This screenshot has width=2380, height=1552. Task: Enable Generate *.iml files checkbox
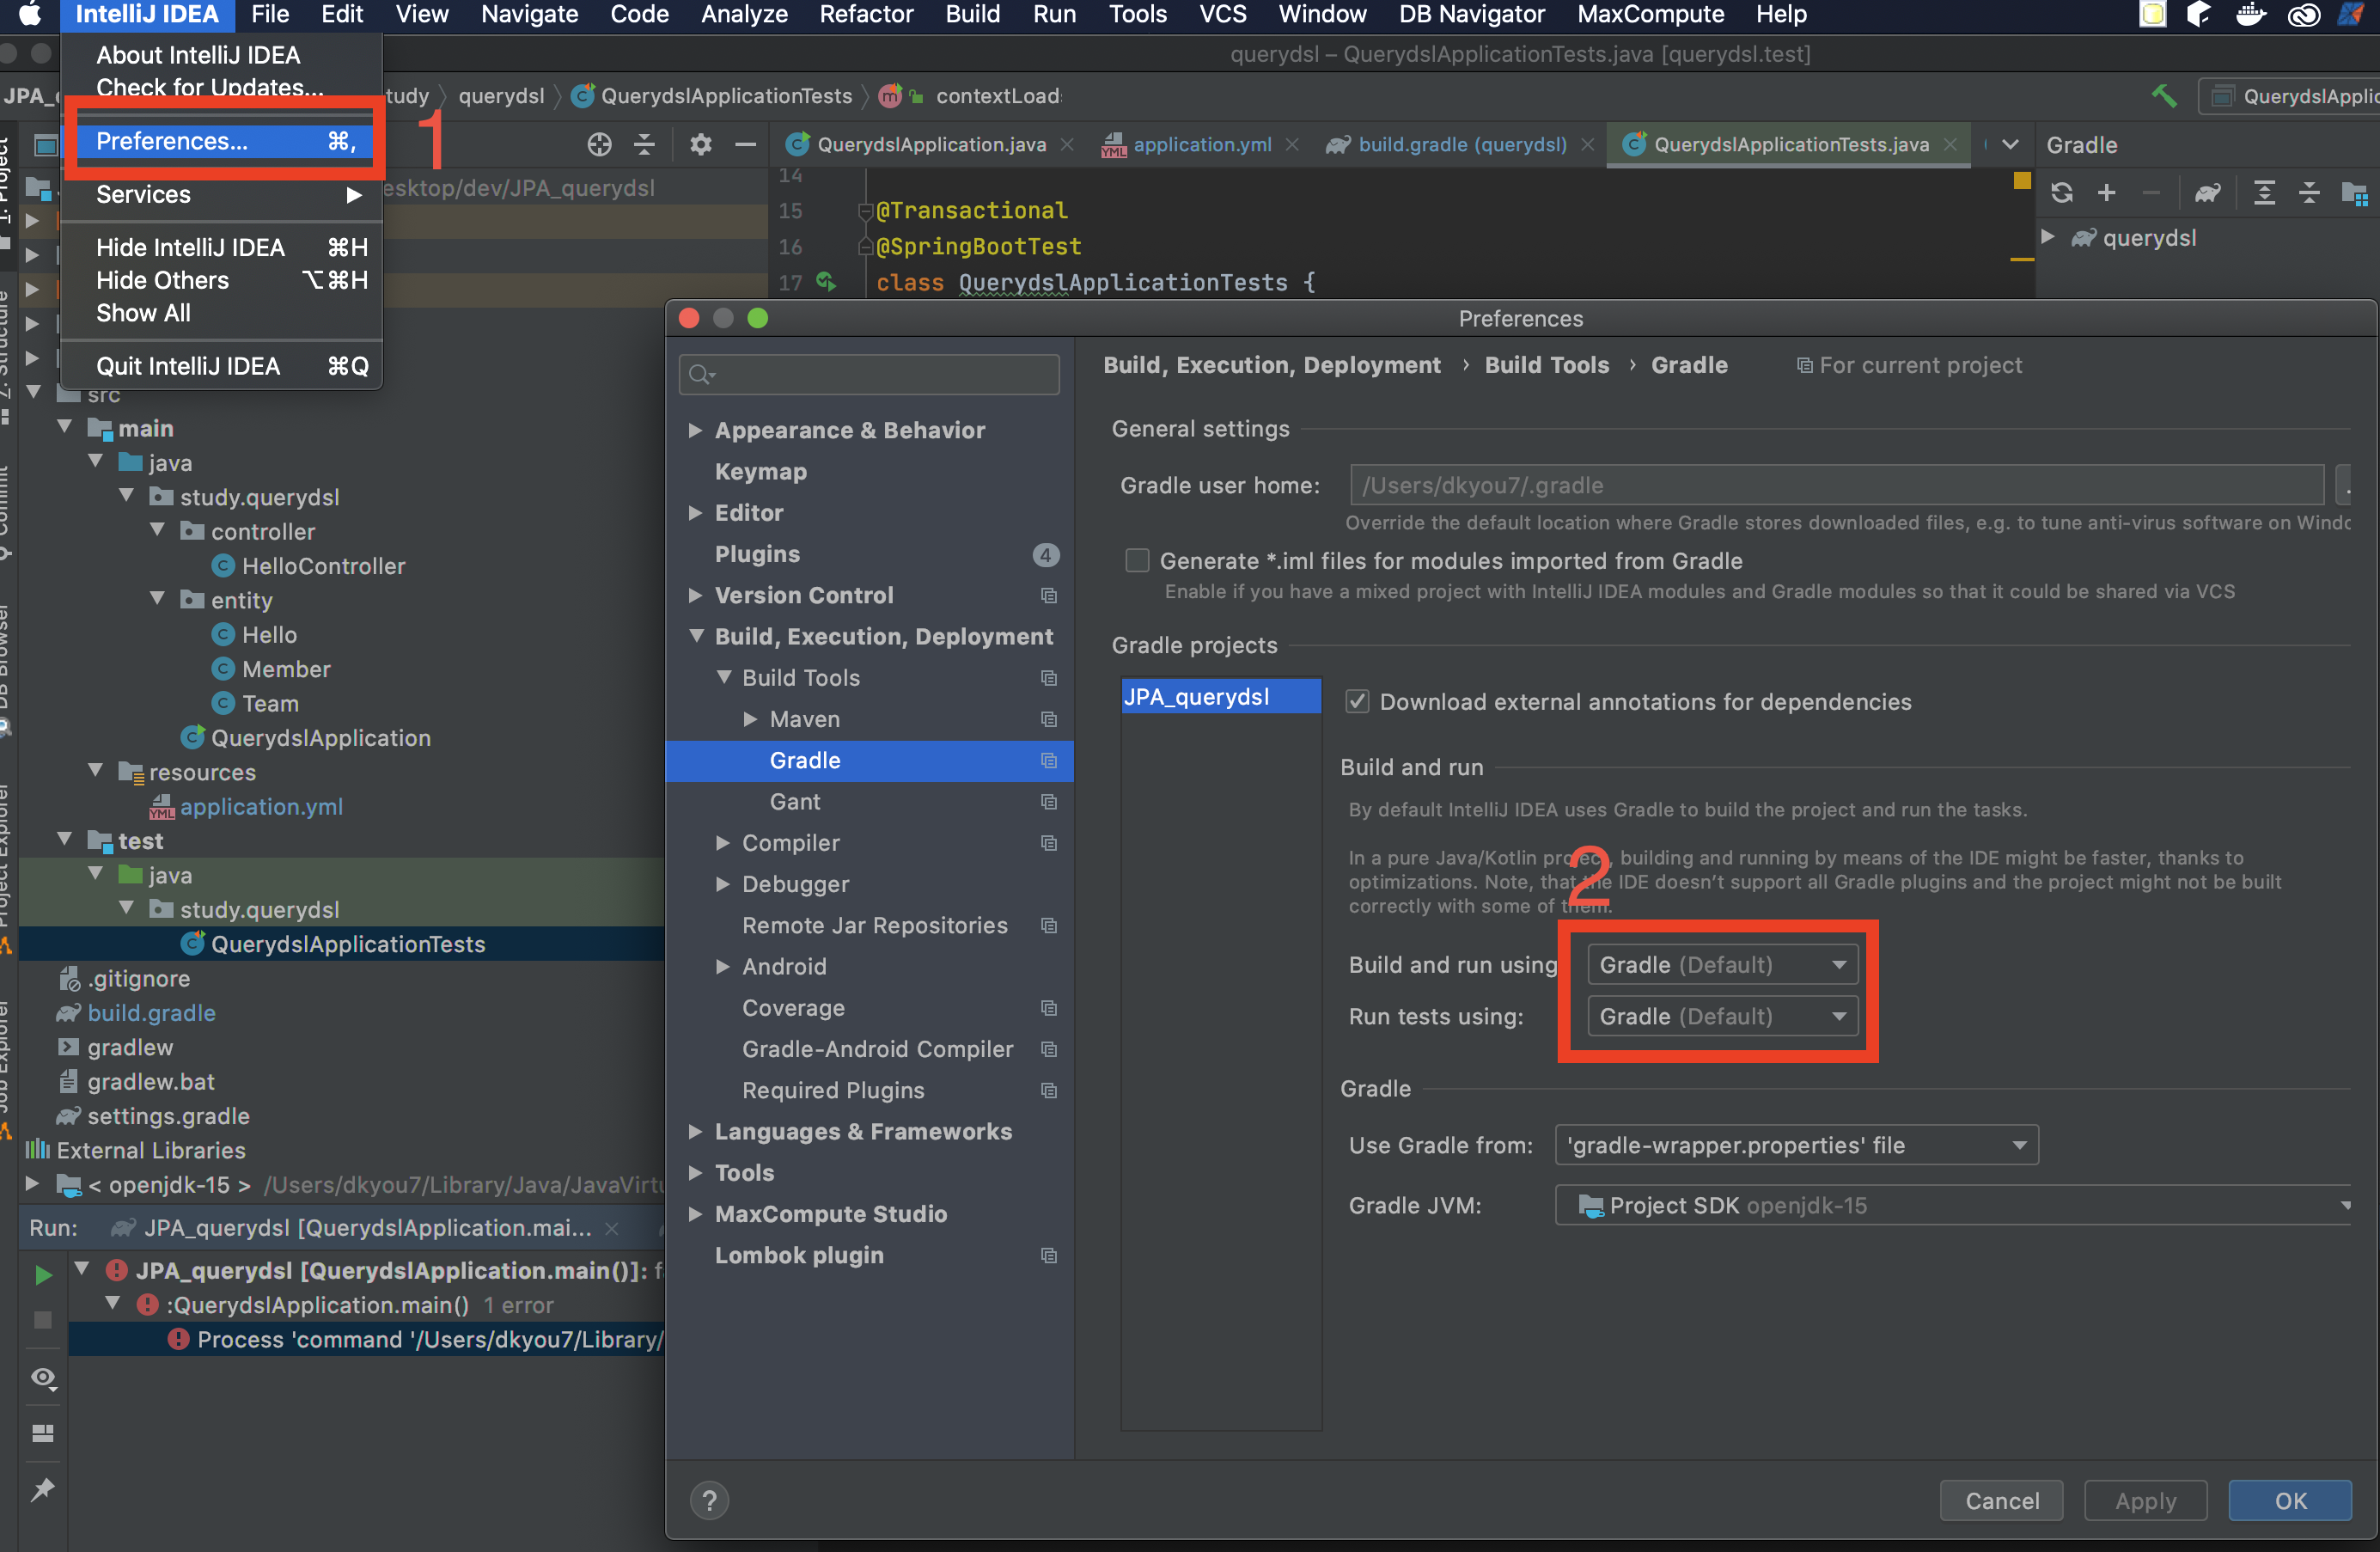coord(1137,560)
